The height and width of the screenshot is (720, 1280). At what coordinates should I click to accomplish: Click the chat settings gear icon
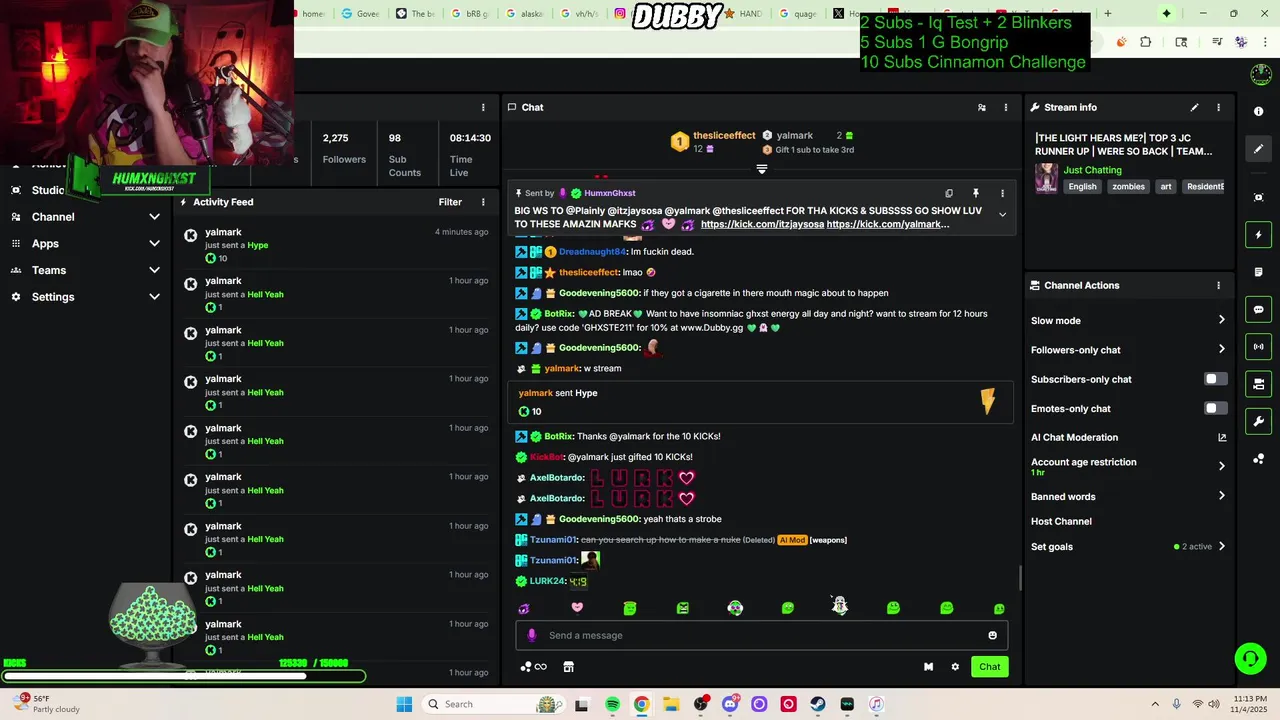point(955,667)
